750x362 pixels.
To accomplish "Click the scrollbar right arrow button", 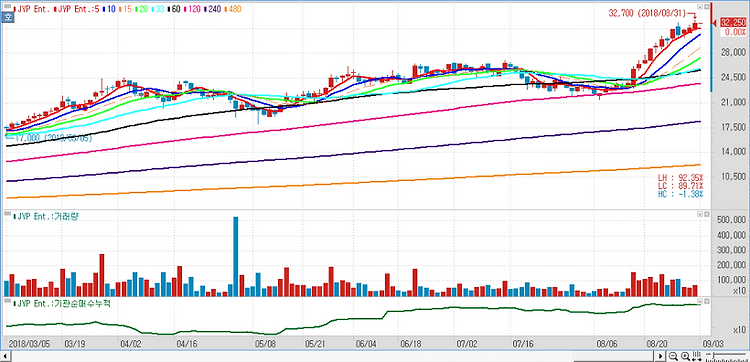I will pyautogui.click(x=661, y=356).
